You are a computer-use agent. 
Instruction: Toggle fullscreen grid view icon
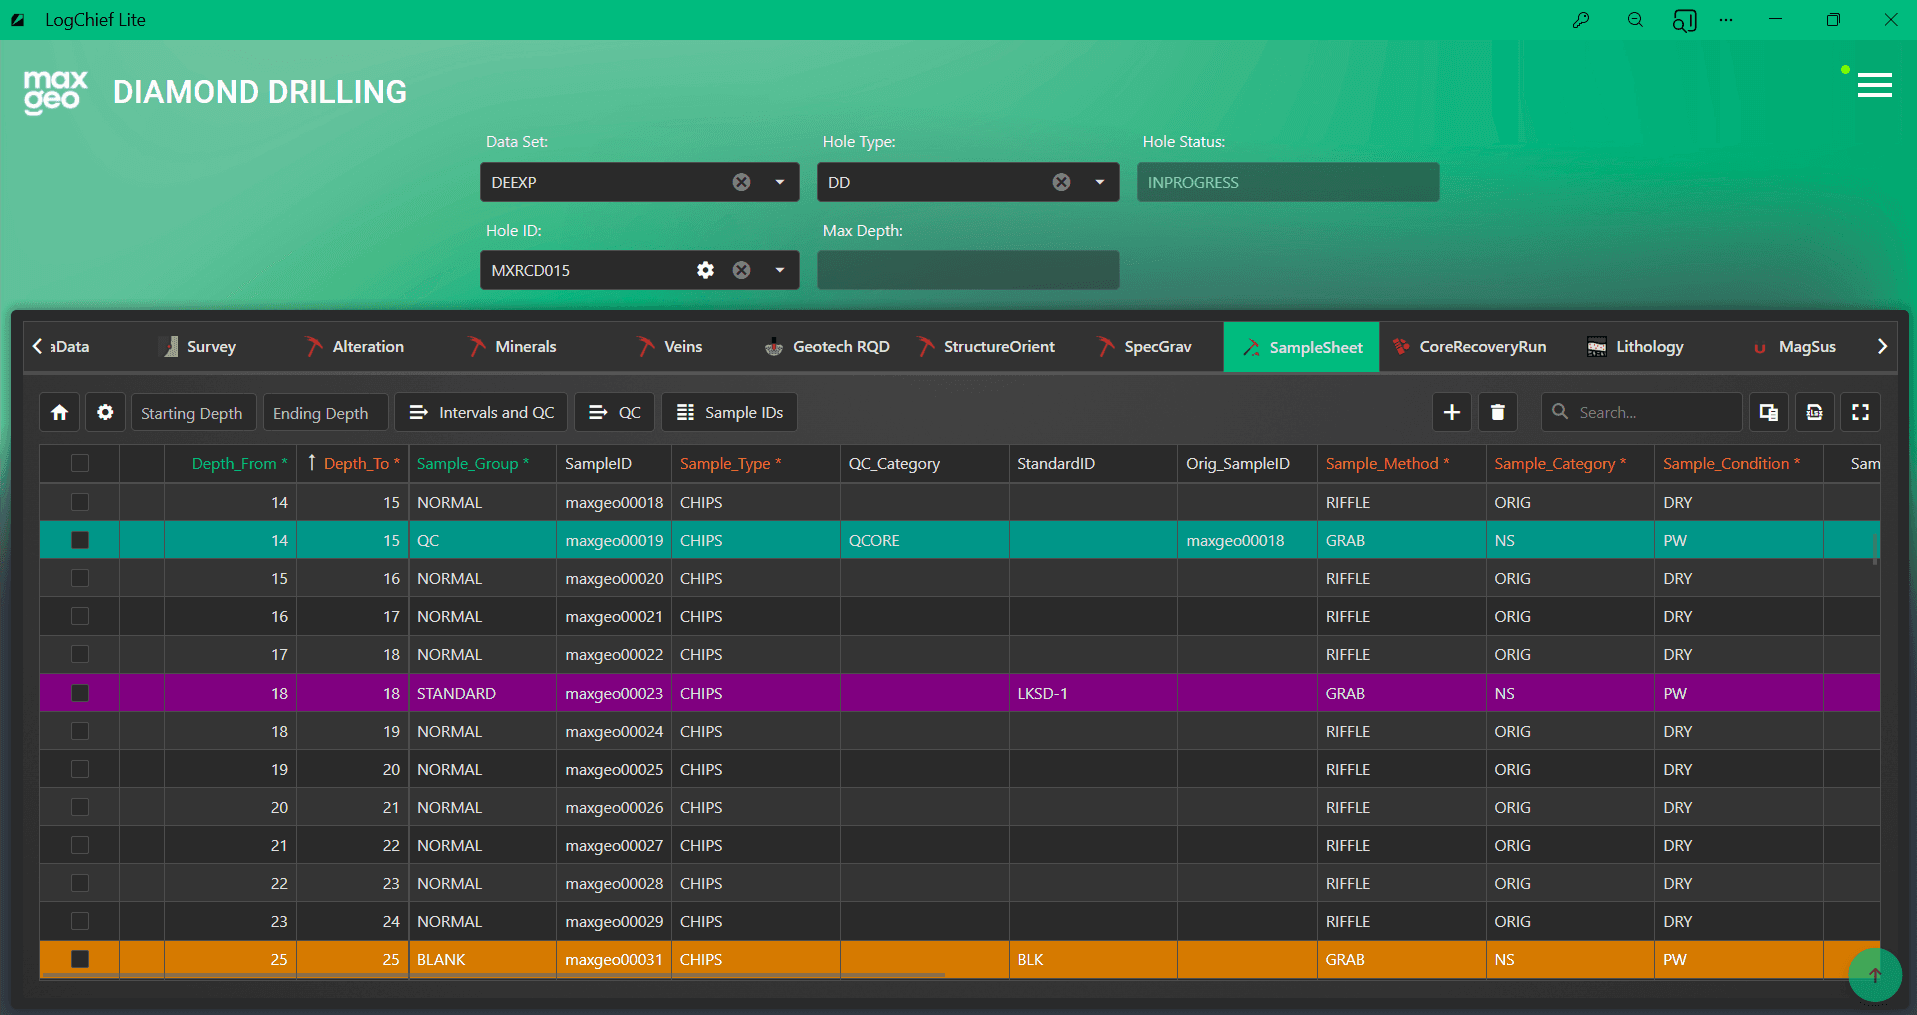tap(1860, 412)
